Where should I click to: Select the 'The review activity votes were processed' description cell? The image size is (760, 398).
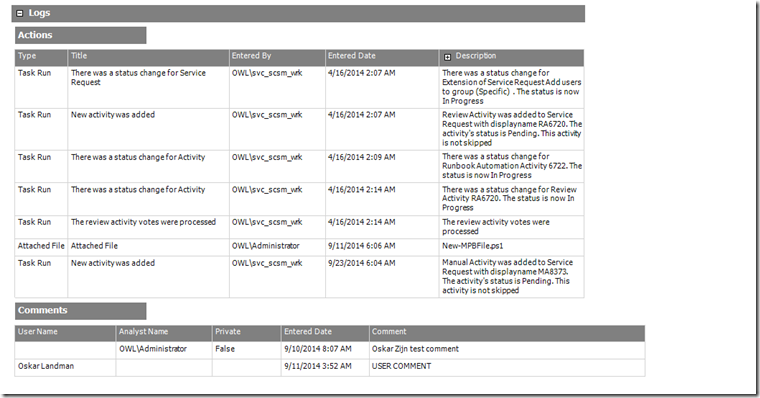click(512, 227)
